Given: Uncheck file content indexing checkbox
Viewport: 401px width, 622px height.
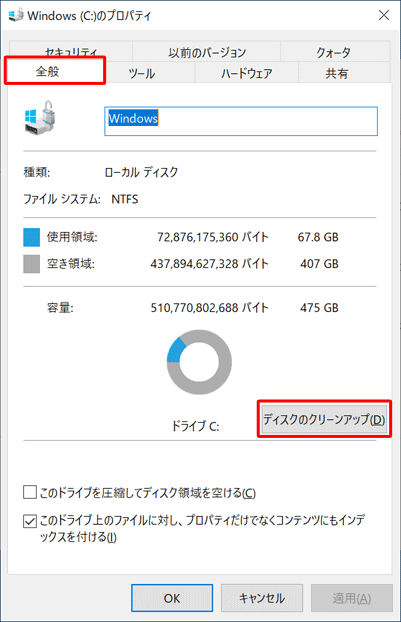Looking at the screenshot, I should point(30,521).
